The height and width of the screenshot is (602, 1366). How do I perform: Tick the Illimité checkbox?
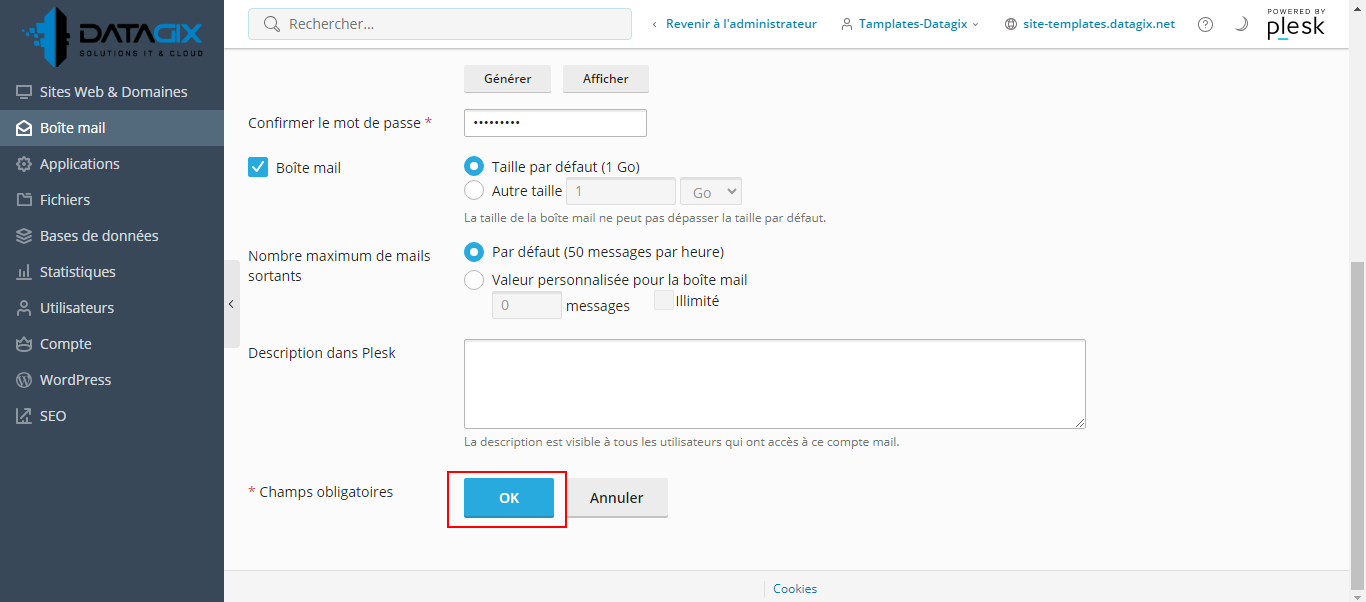point(663,300)
